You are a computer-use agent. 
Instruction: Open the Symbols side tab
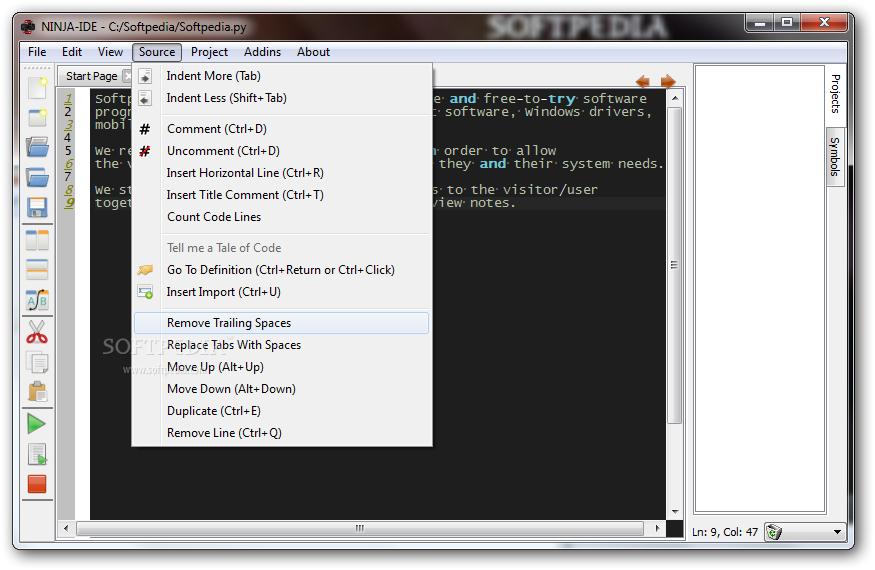pos(835,157)
